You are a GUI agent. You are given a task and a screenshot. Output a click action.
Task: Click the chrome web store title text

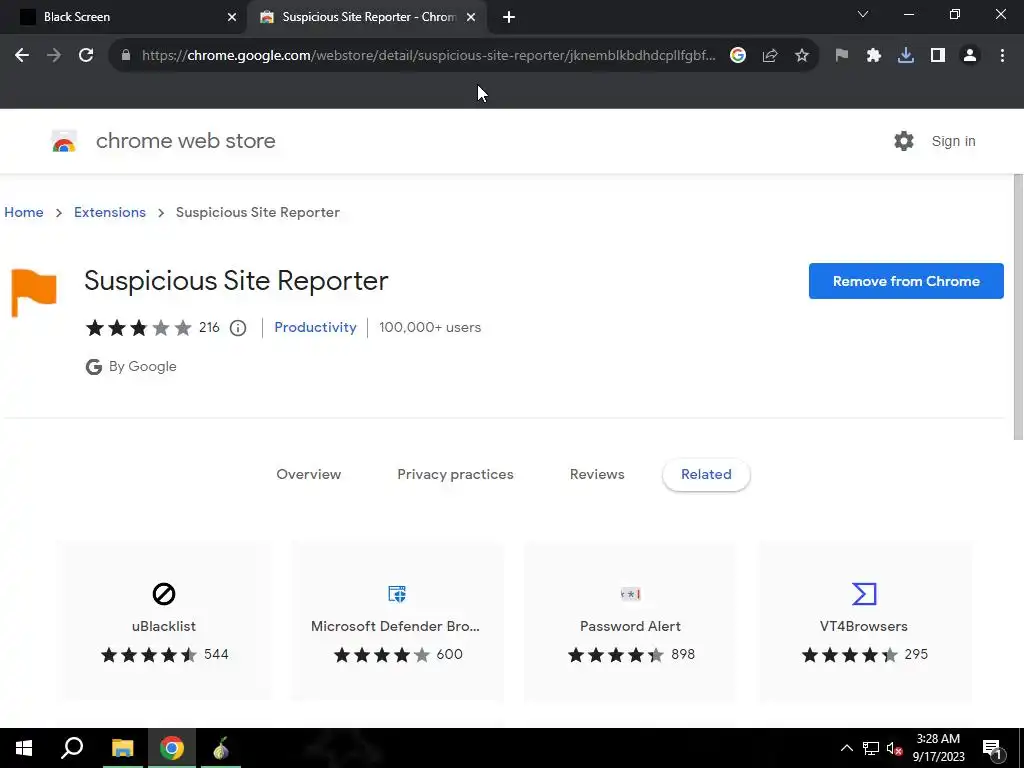coord(185,141)
